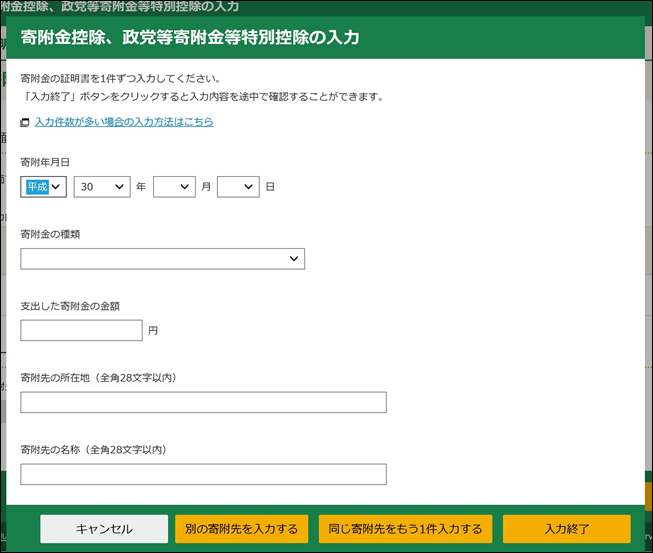Open the era dropdown showing 平成

point(43,187)
